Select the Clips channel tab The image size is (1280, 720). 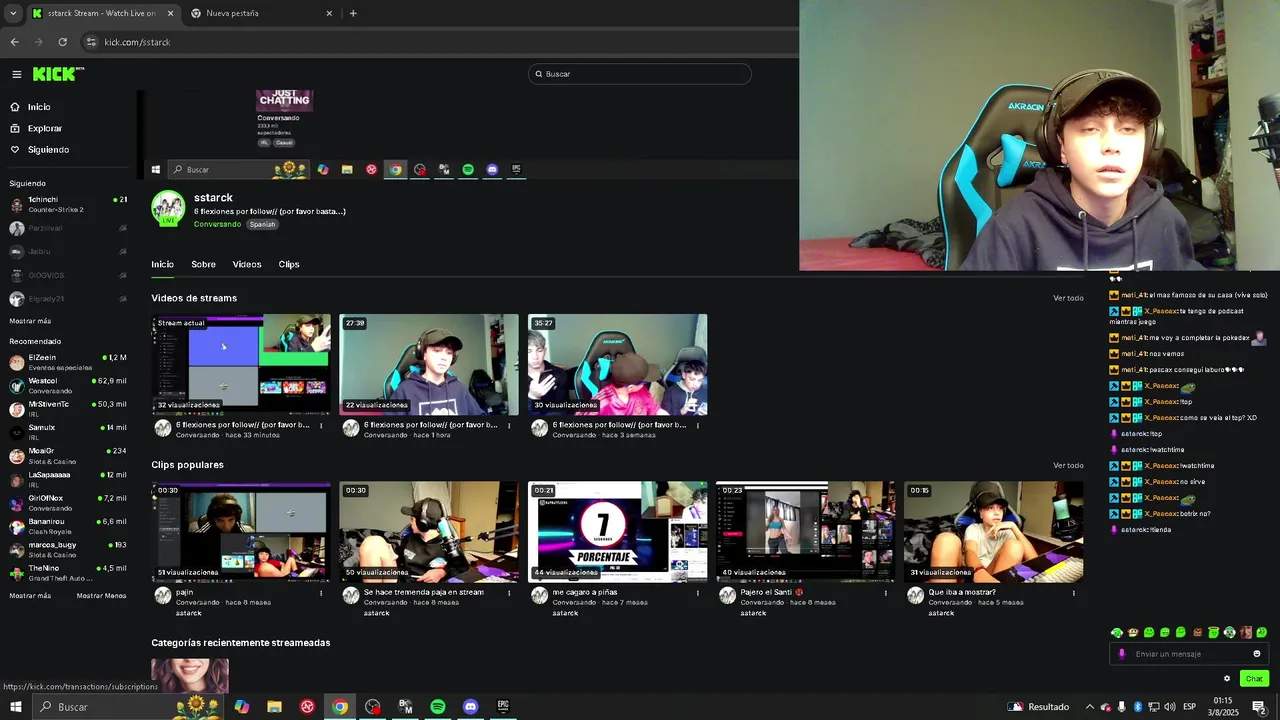[x=289, y=264]
